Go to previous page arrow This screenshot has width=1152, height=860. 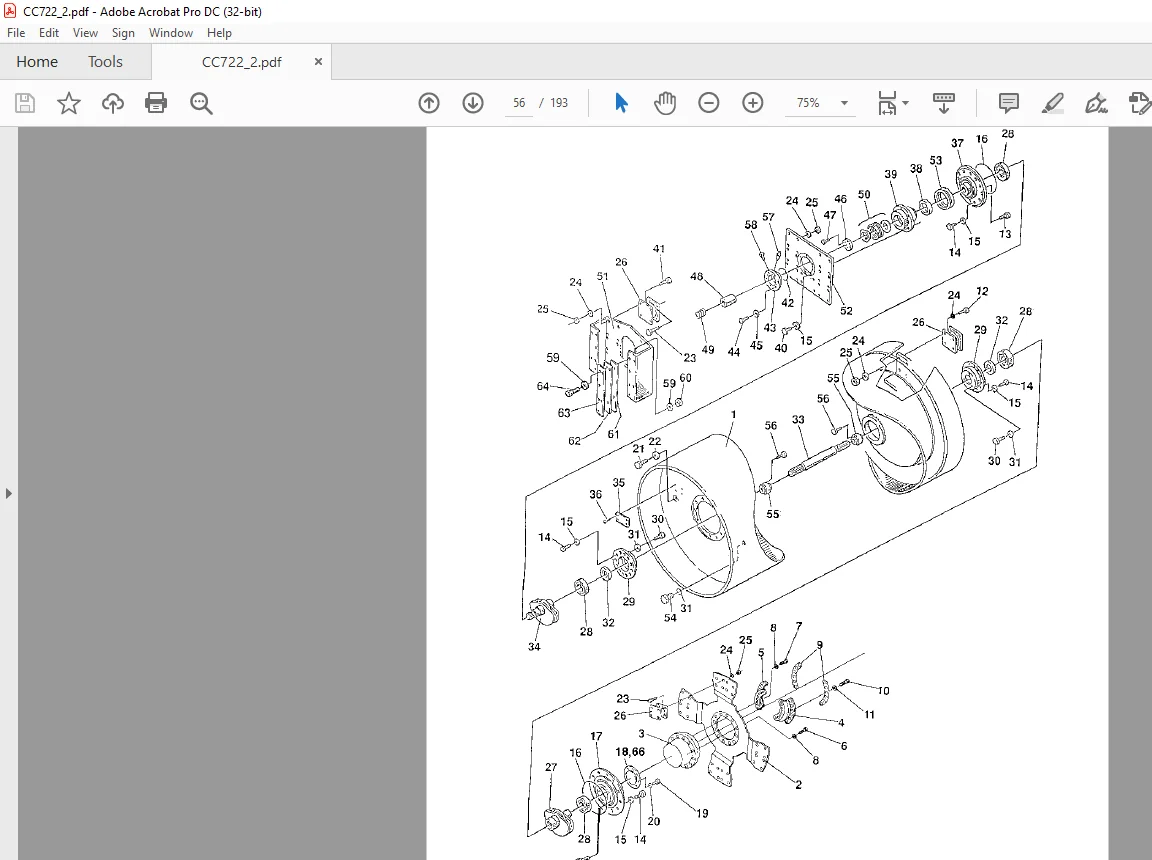(429, 103)
